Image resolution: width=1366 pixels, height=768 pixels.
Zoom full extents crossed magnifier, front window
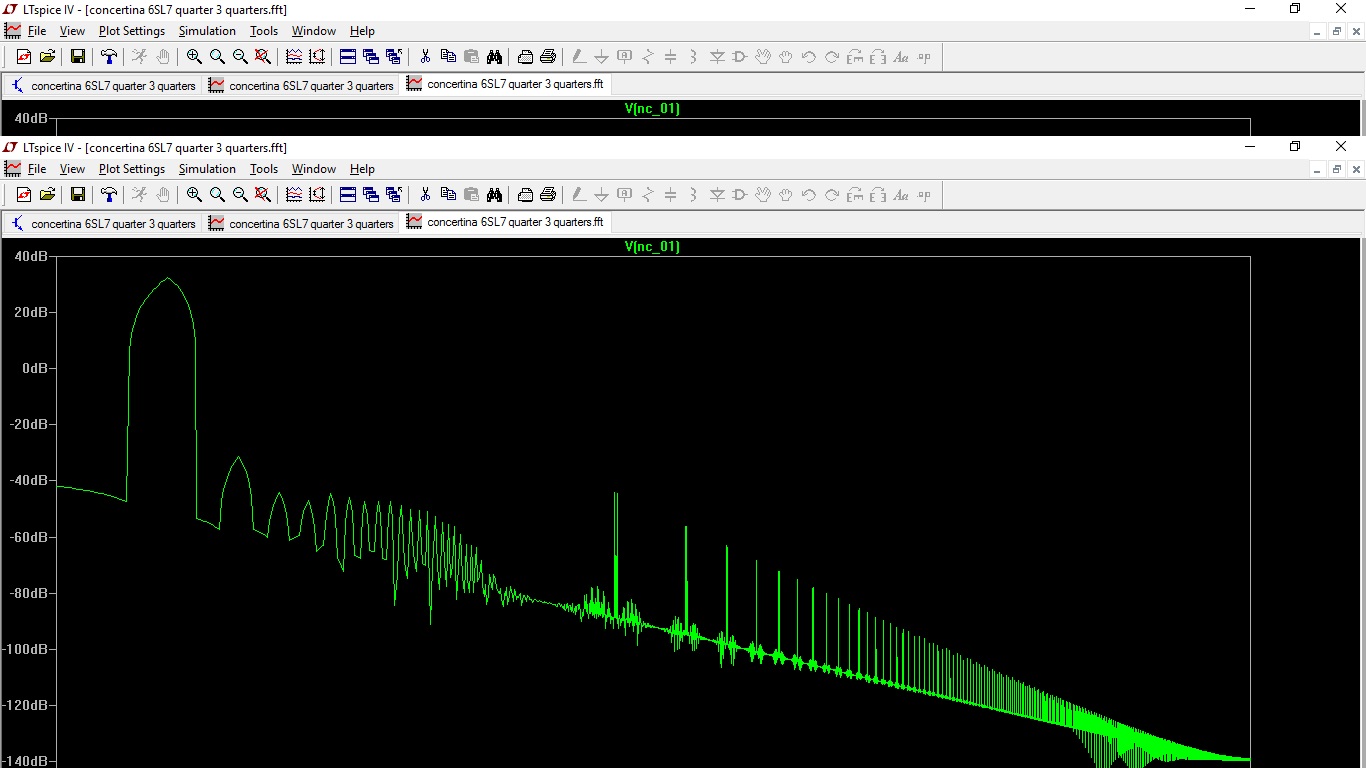[263, 195]
